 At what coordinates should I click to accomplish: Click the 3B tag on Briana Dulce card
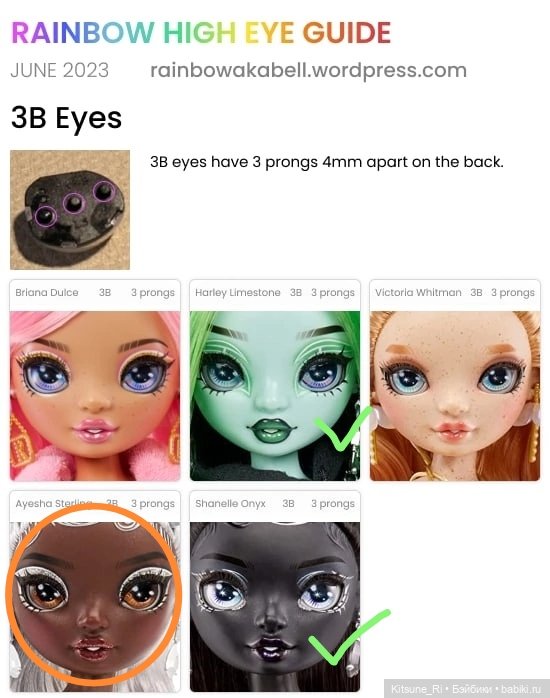pyautogui.click(x=105, y=292)
